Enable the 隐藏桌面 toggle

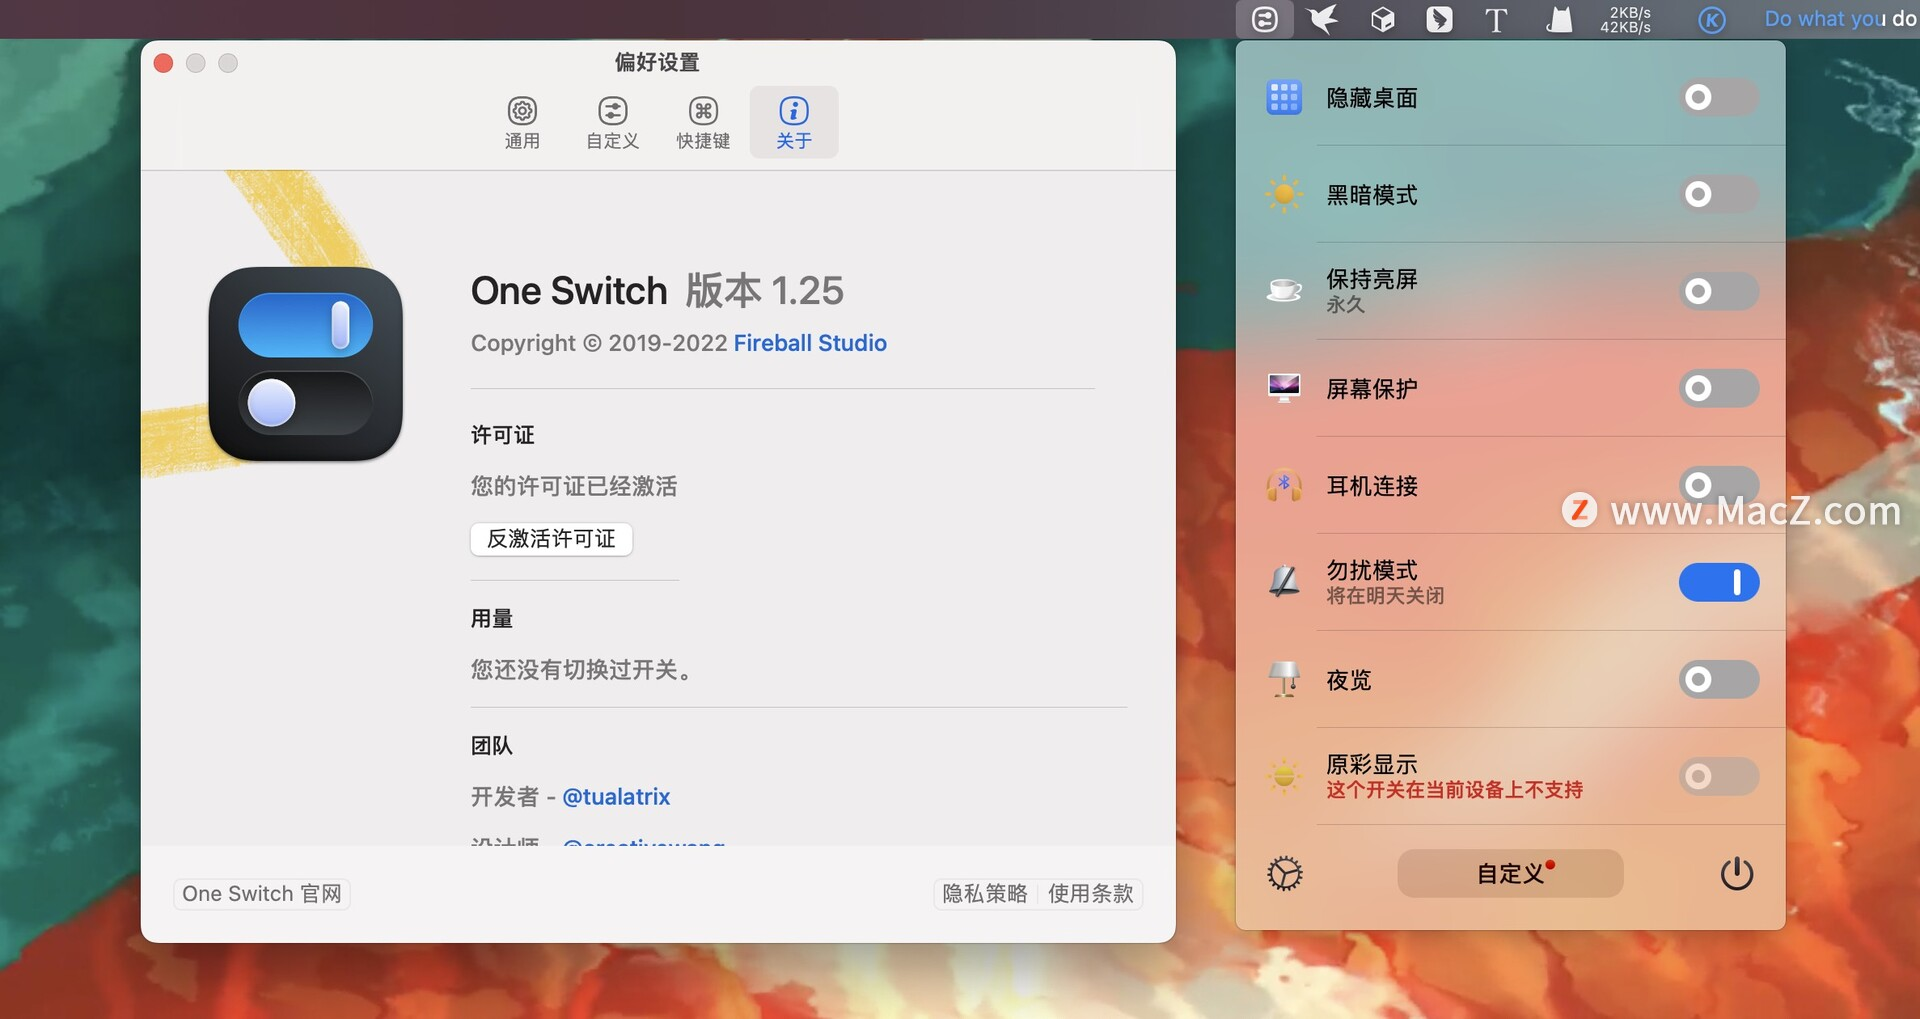pos(1717,97)
